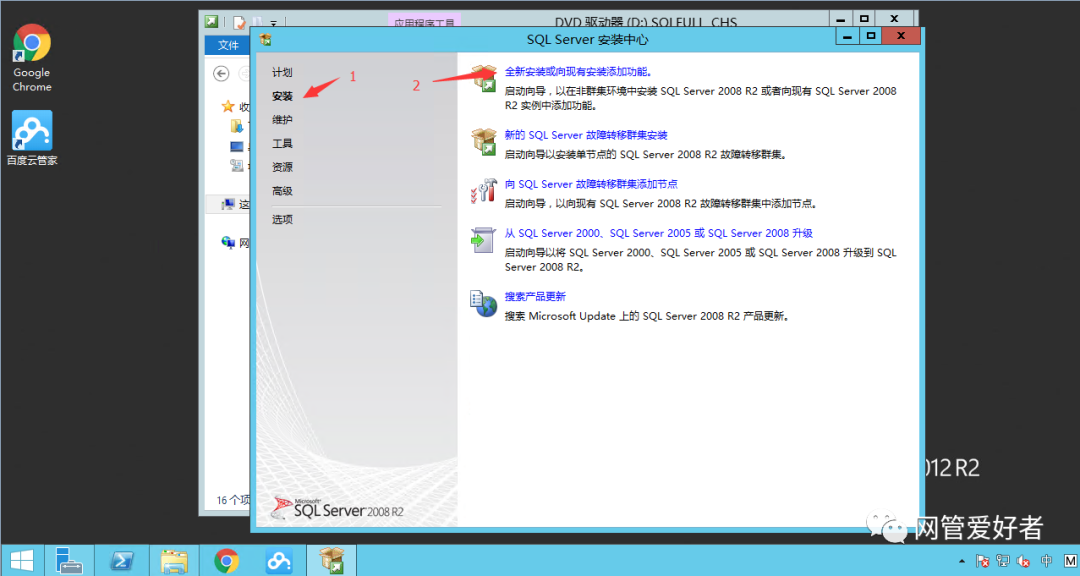Click the search product updates globe icon
1080x576 pixels.
pos(484,304)
